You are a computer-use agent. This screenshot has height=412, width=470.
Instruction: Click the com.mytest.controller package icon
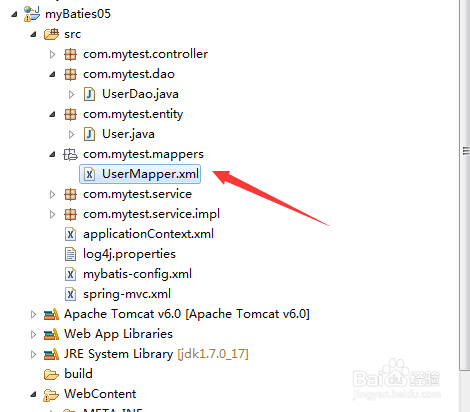pyautogui.click(x=70, y=54)
